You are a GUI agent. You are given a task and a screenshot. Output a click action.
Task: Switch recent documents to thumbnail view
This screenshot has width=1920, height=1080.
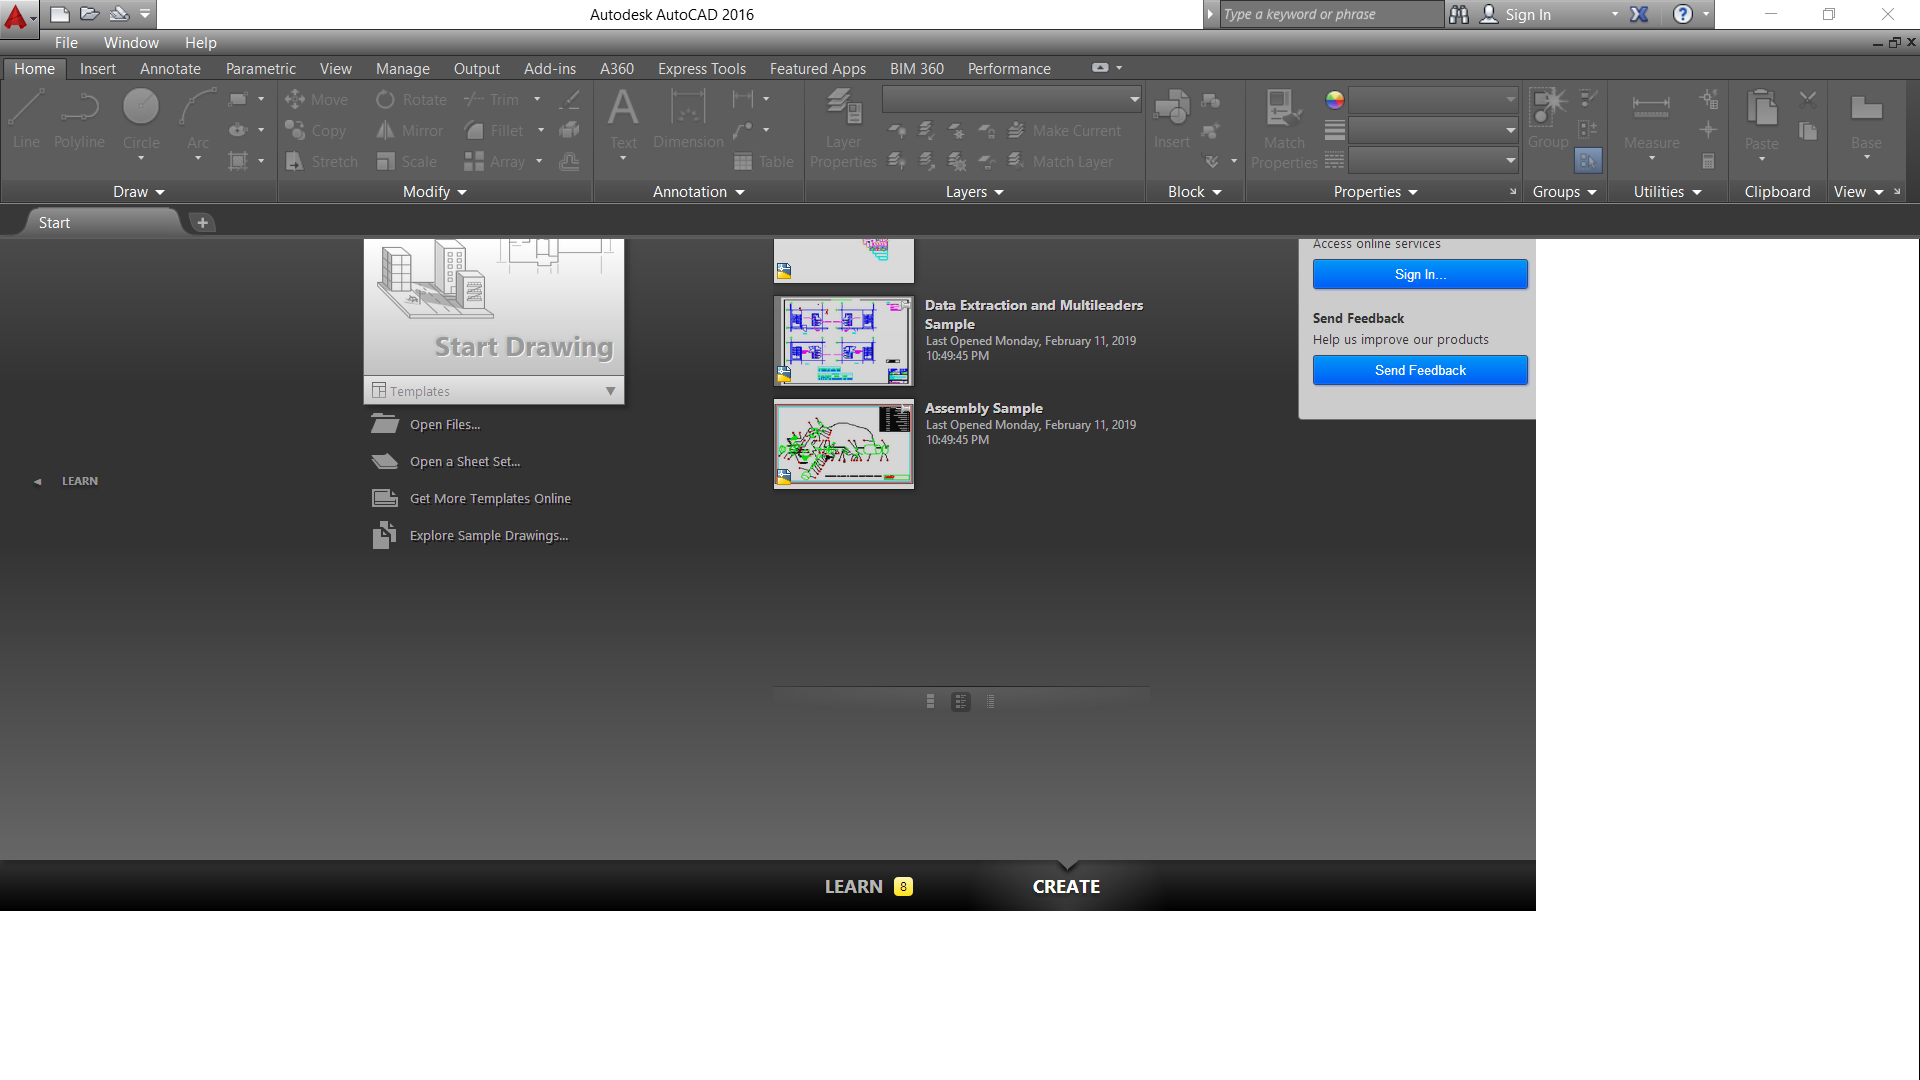click(930, 701)
